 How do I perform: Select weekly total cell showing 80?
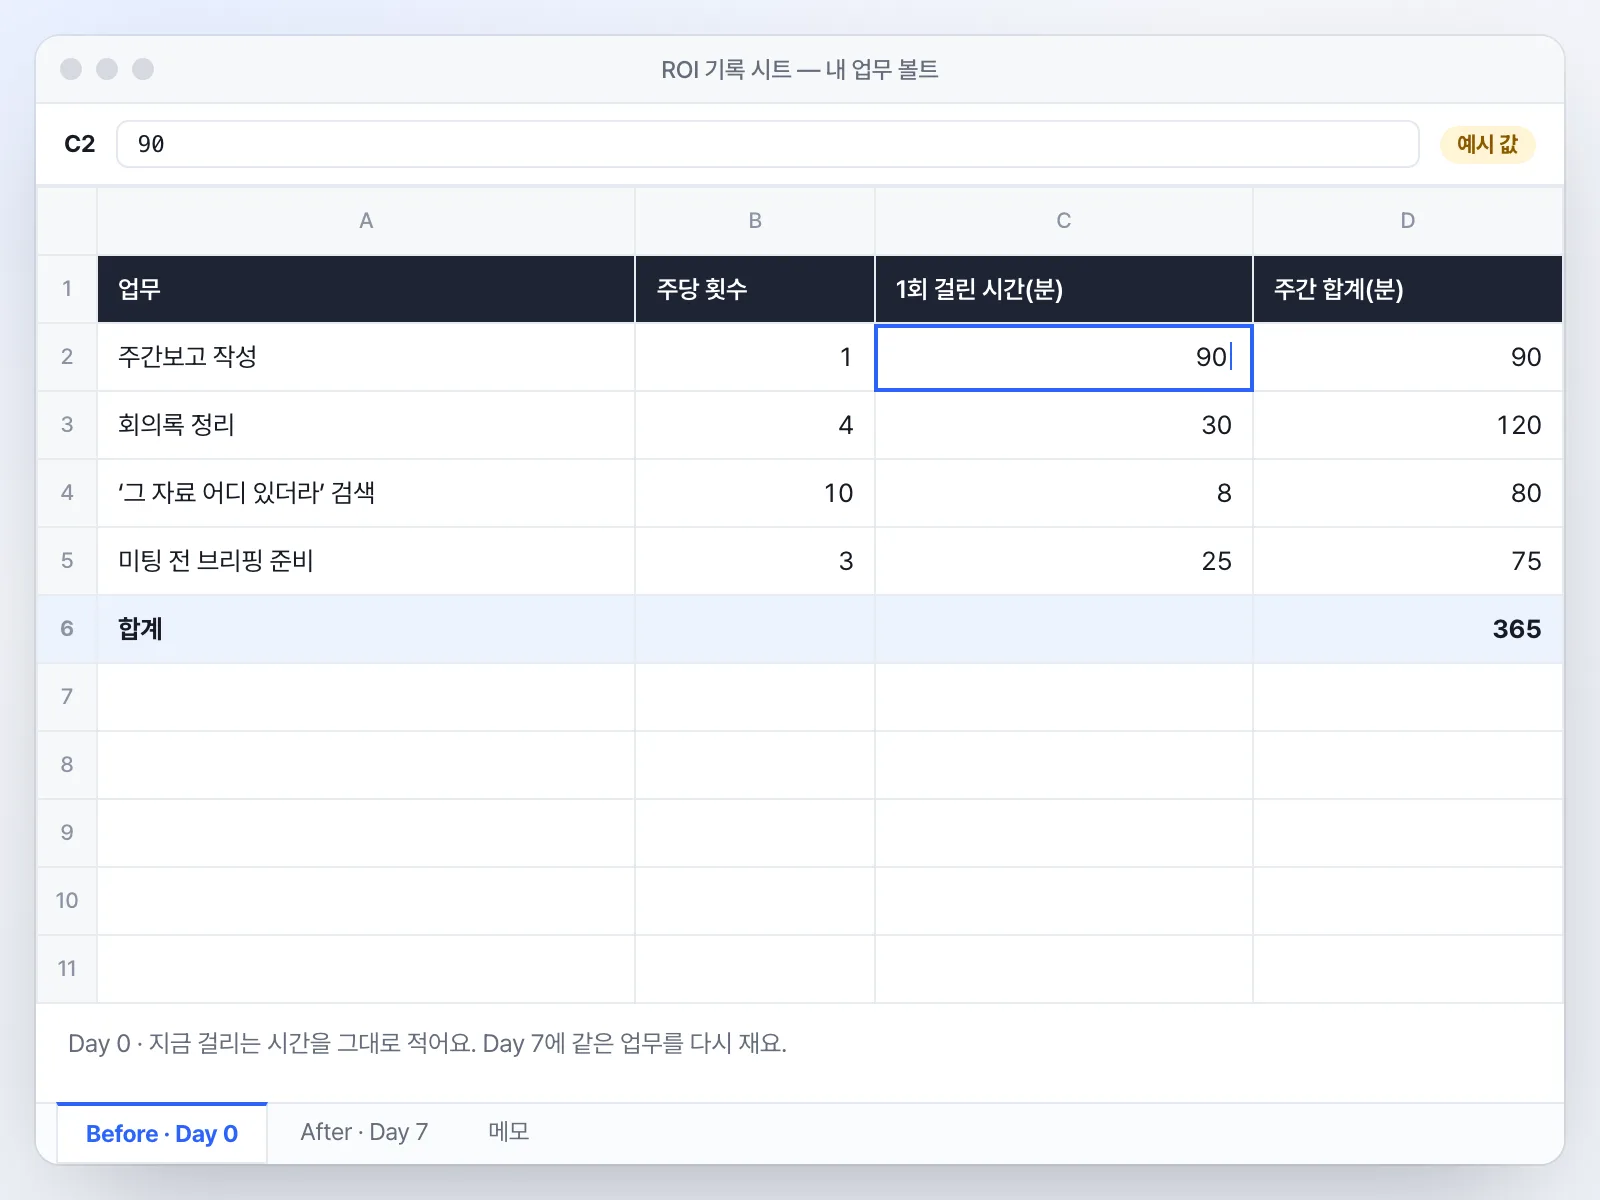click(1408, 493)
